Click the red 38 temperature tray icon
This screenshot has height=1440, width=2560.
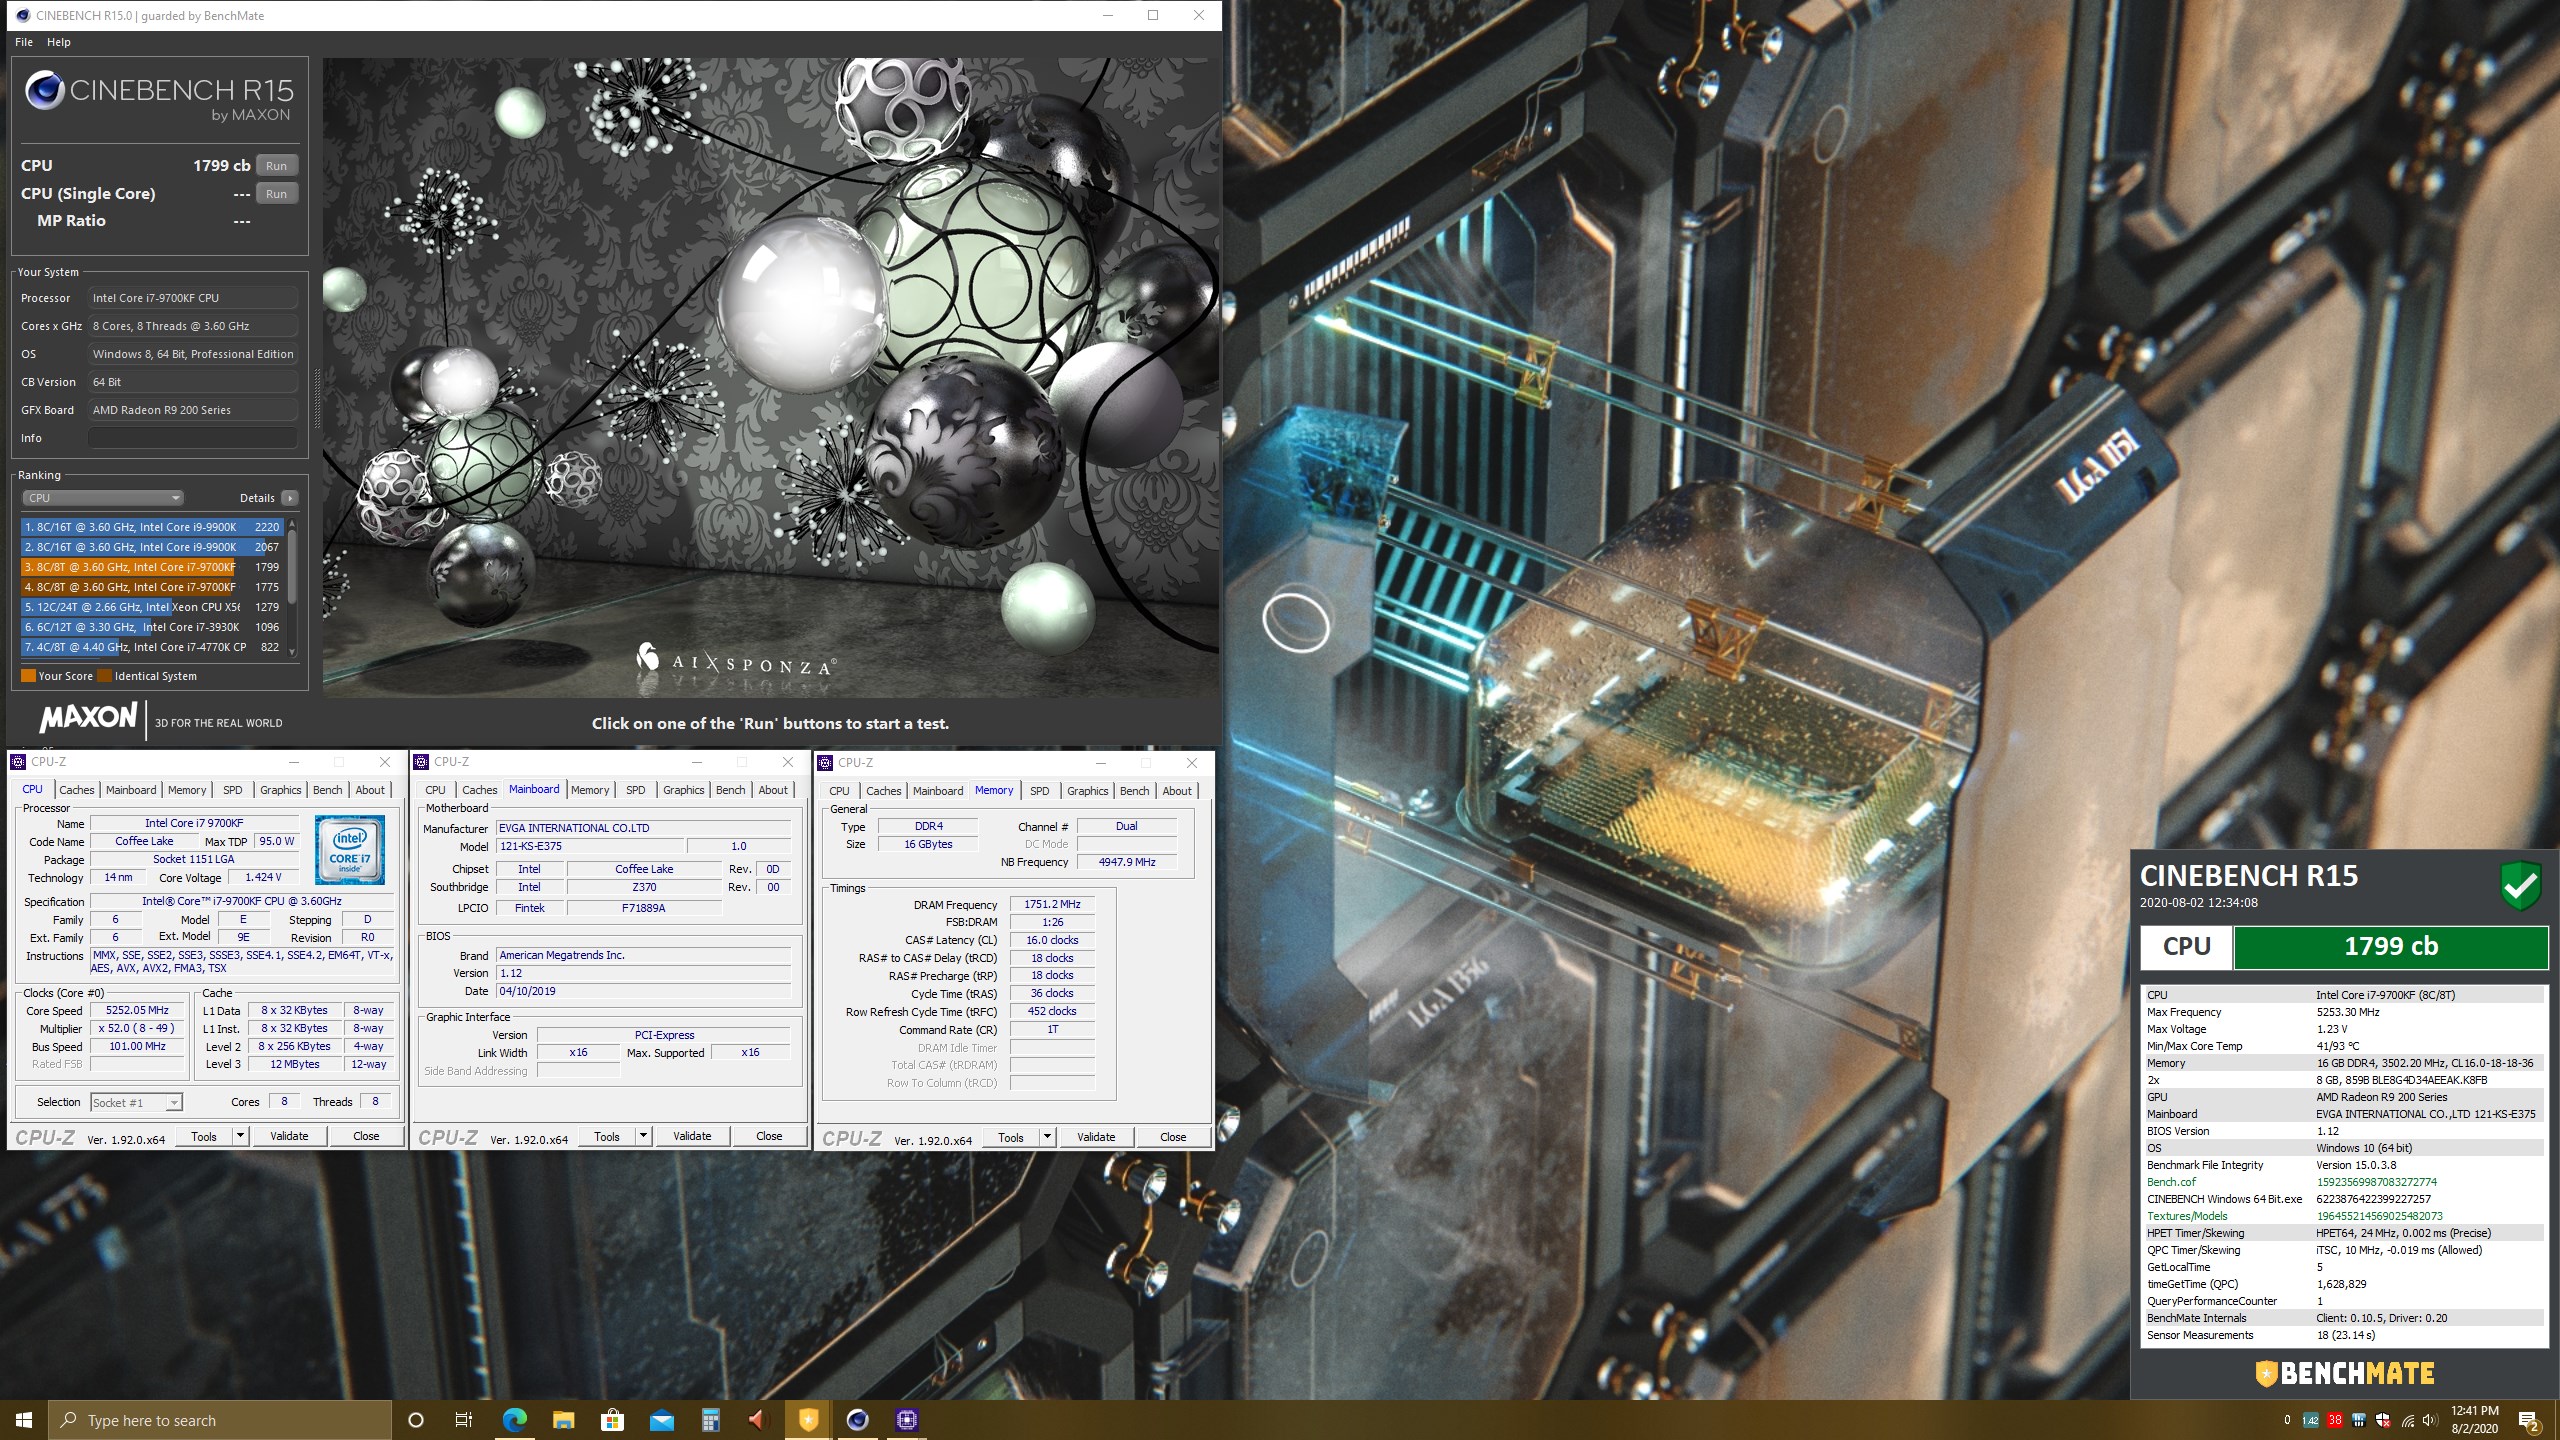2334,1420
